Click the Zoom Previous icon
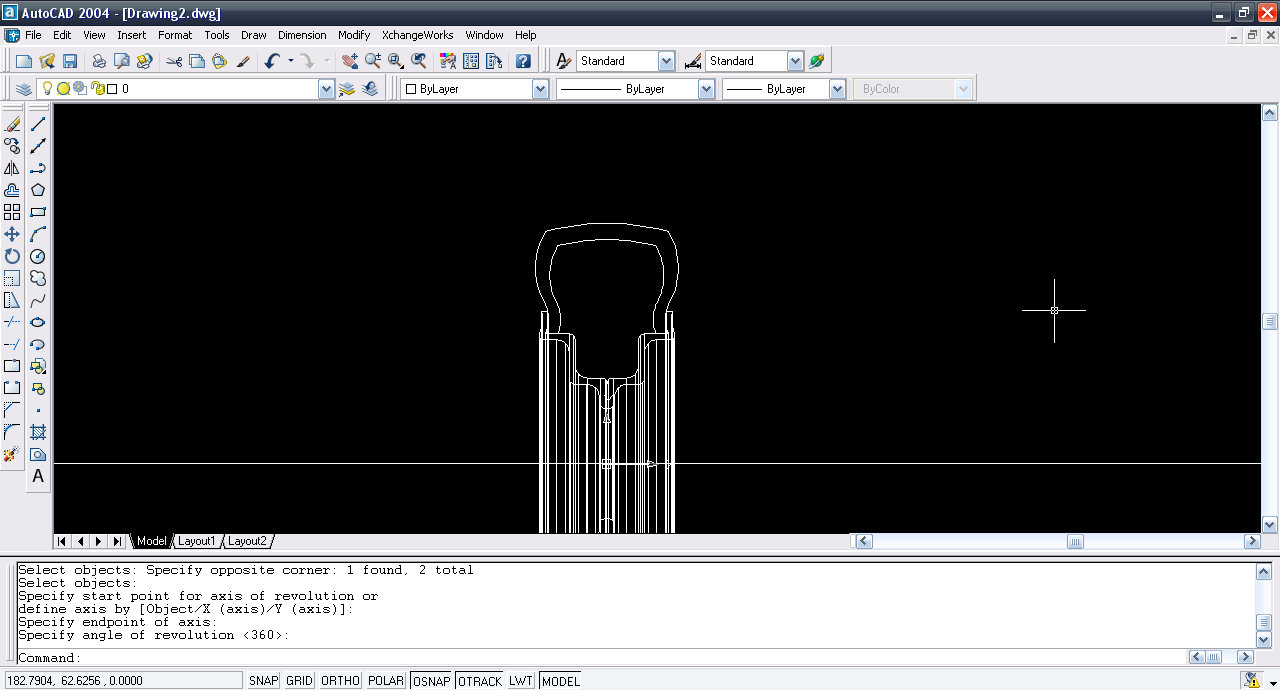Screen dimensions: 1280x690 418,61
